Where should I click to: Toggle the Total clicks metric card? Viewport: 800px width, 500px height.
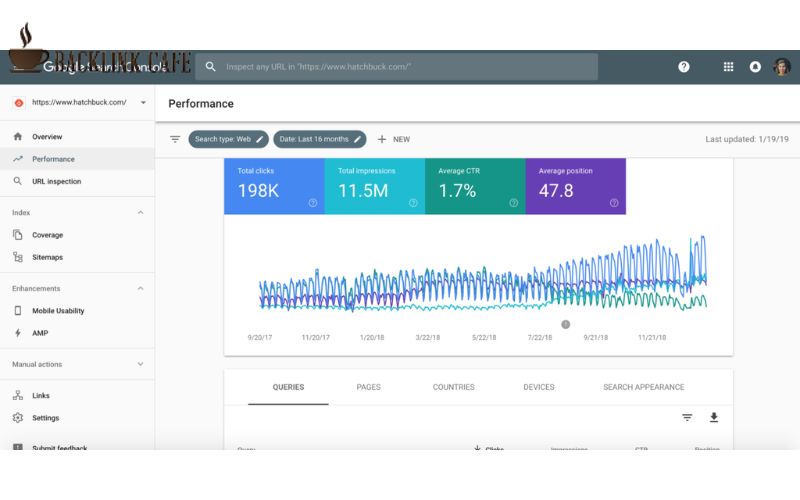(274, 186)
